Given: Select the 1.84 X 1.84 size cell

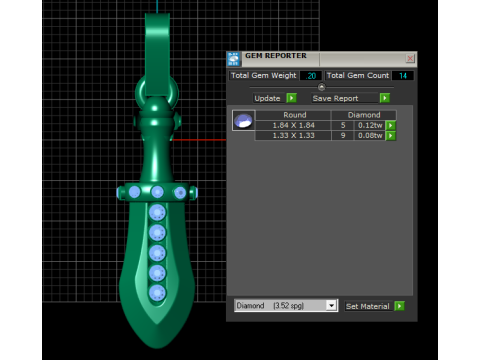Looking at the screenshot, I should click(x=293, y=125).
